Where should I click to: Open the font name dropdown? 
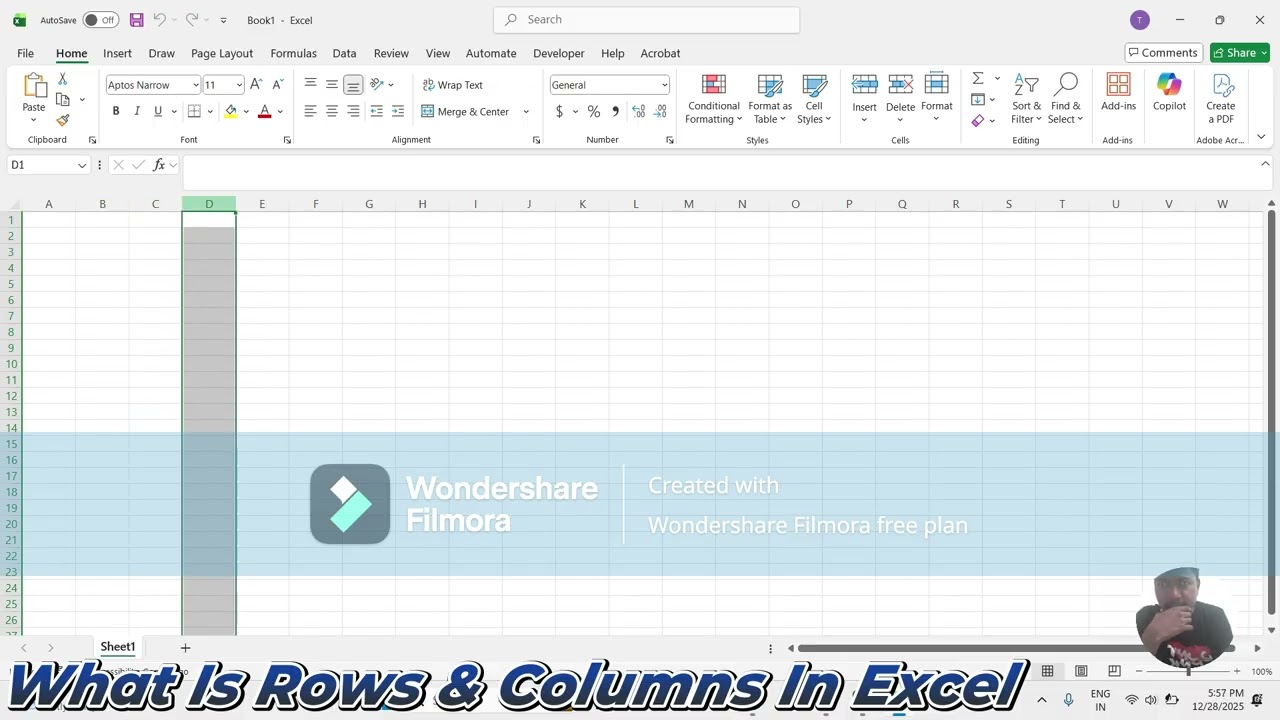(x=195, y=85)
